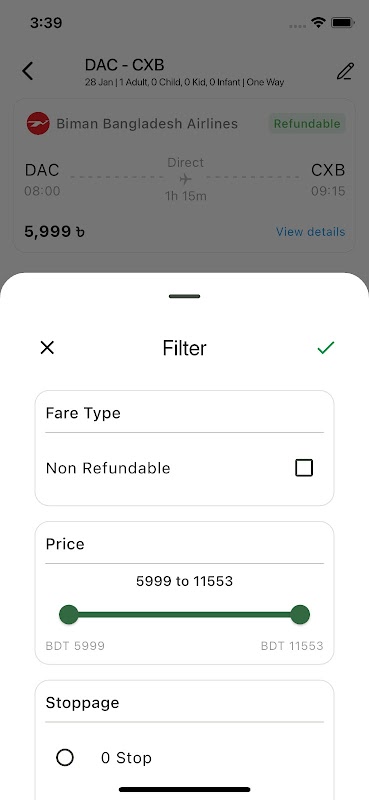Close the Filter sheet with X

tap(47, 348)
